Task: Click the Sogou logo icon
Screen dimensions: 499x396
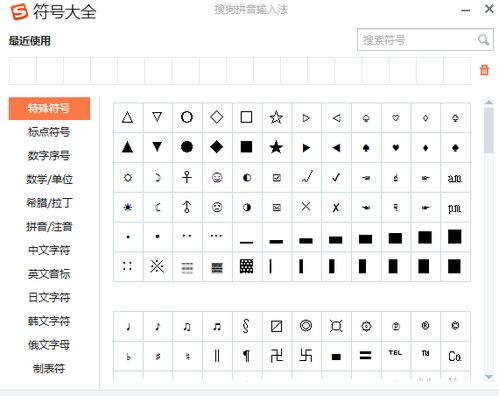Action: tap(19, 12)
